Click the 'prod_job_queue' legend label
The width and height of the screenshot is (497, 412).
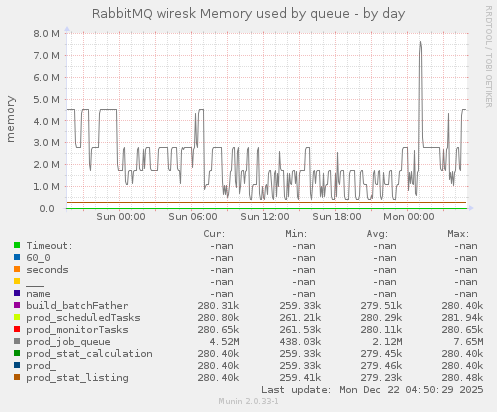pyautogui.click(x=68, y=342)
